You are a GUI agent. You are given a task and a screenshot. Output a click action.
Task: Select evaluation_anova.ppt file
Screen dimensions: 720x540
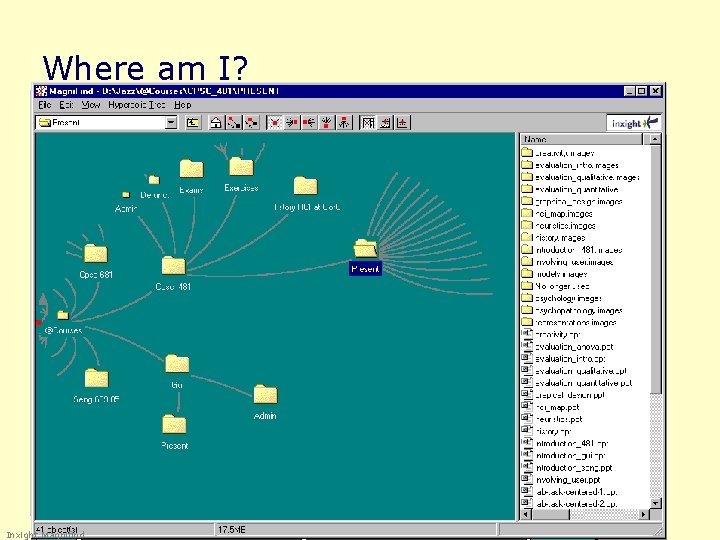coord(568,347)
